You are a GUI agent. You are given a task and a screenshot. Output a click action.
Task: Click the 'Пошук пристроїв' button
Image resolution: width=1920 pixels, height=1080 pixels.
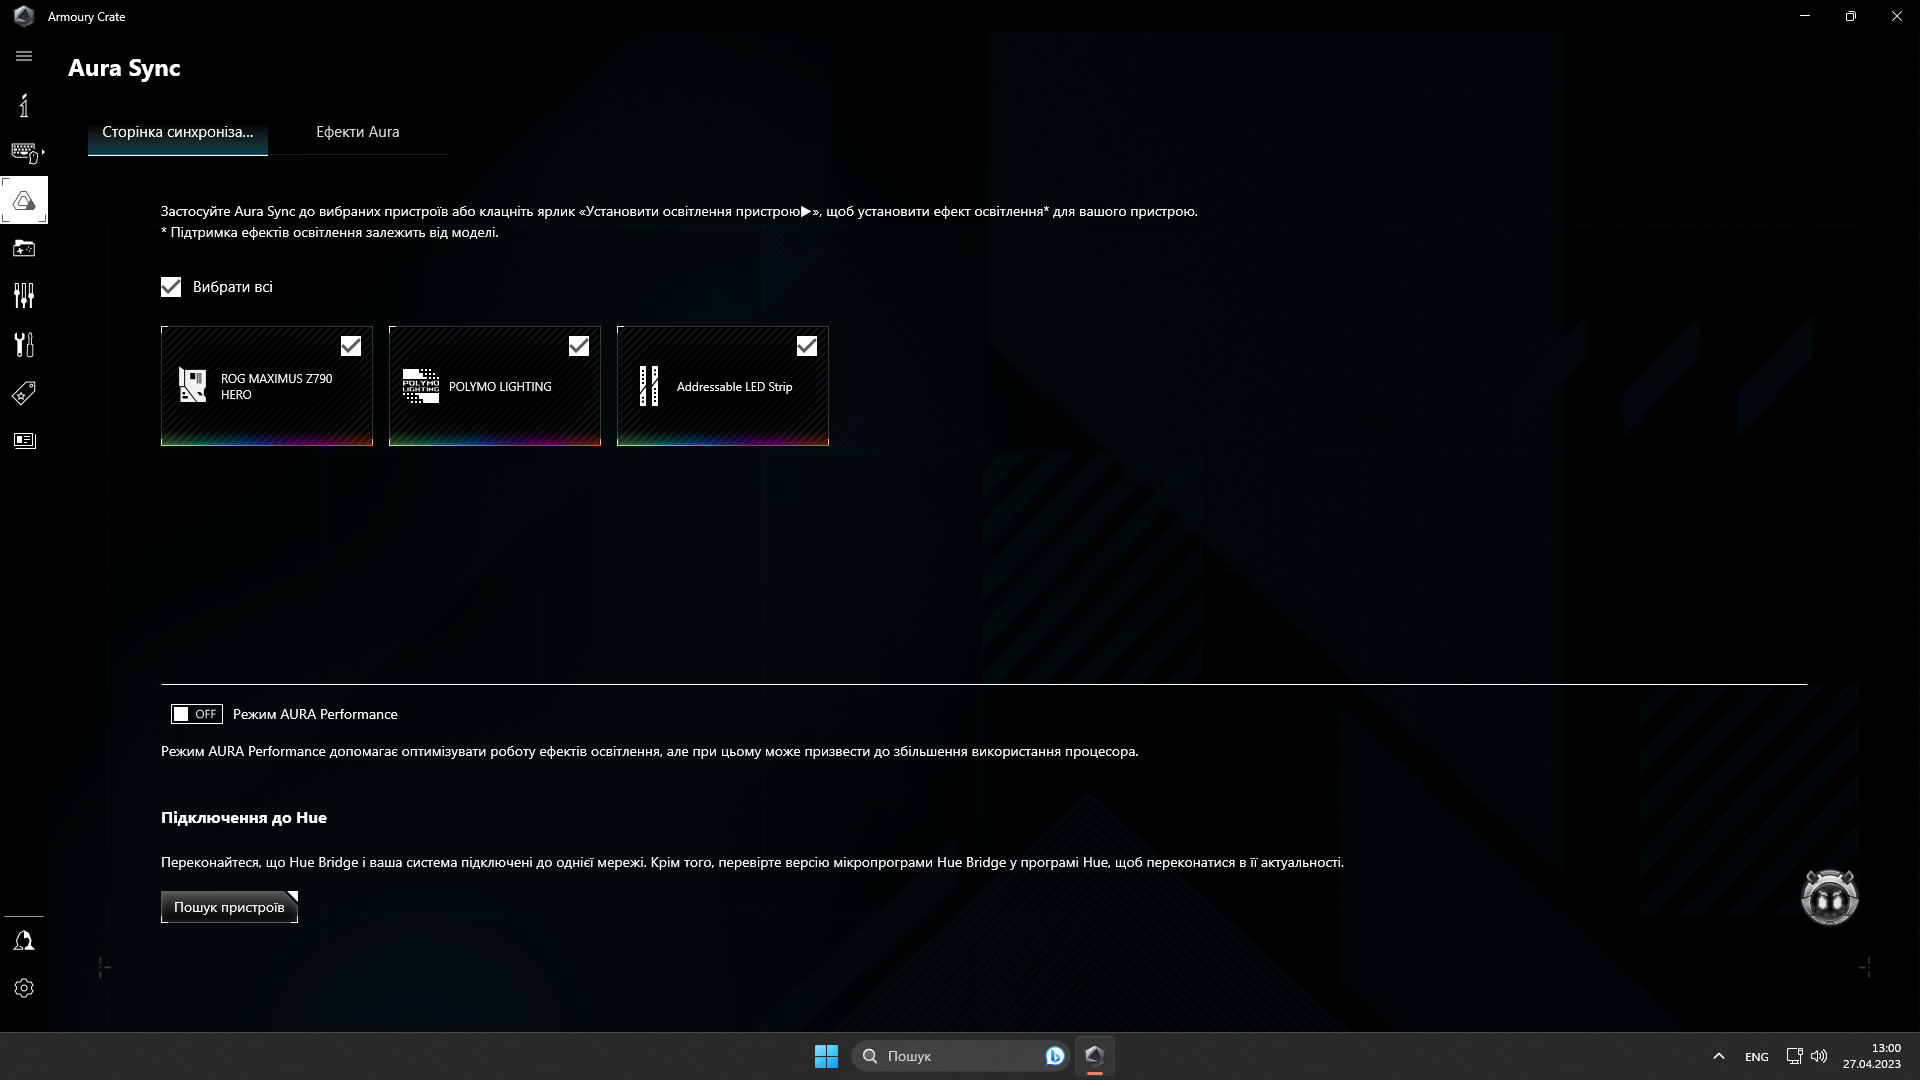pyautogui.click(x=229, y=907)
